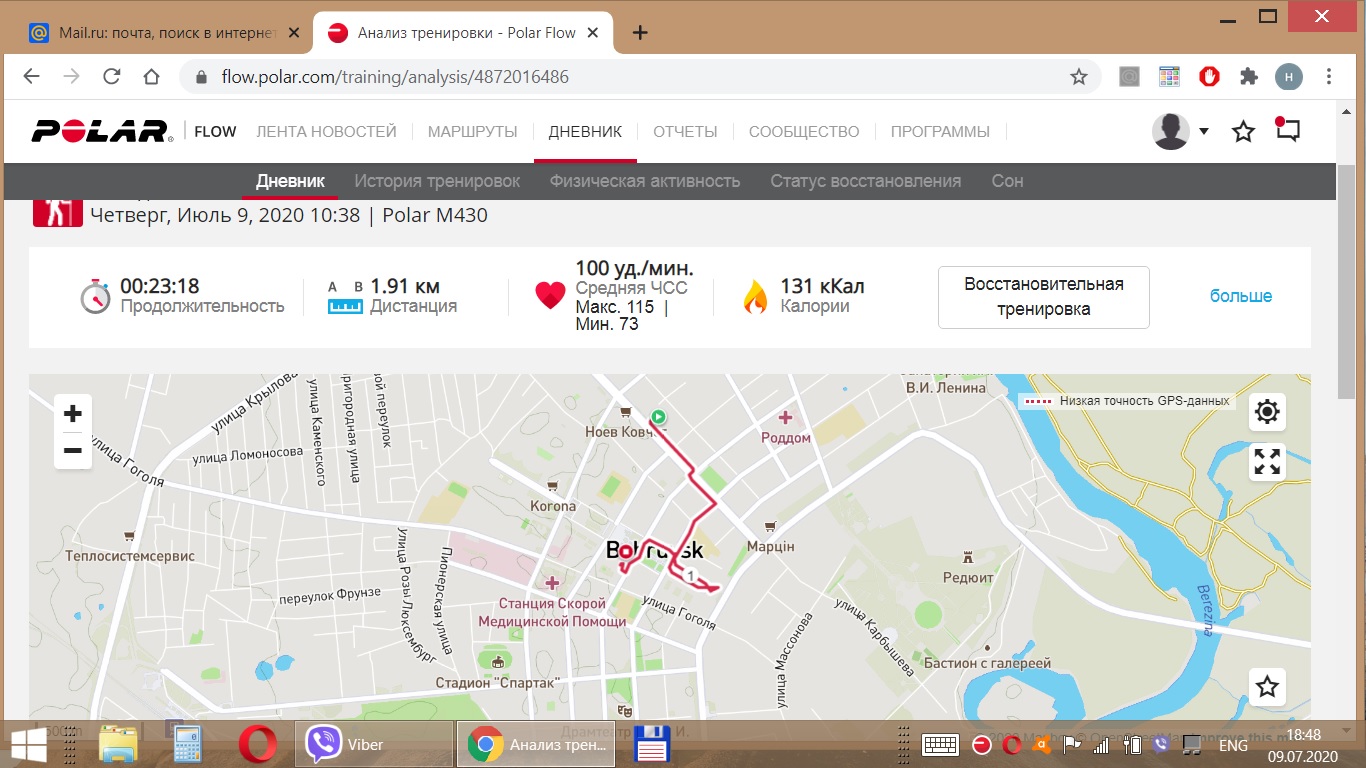Viewport: 1366px width, 768px height.
Task: Open the ДНЕВНИК menu item
Action: tap(585, 131)
